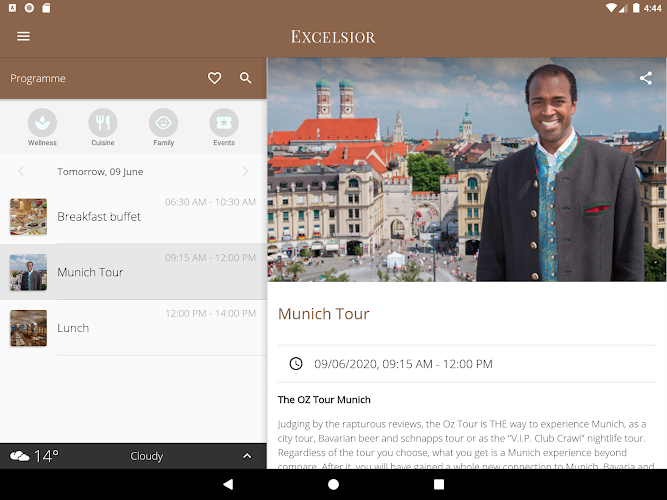This screenshot has height=500, width=667.
Task: Filter programme by Wellness category
Action: click(x=42, y=127)
